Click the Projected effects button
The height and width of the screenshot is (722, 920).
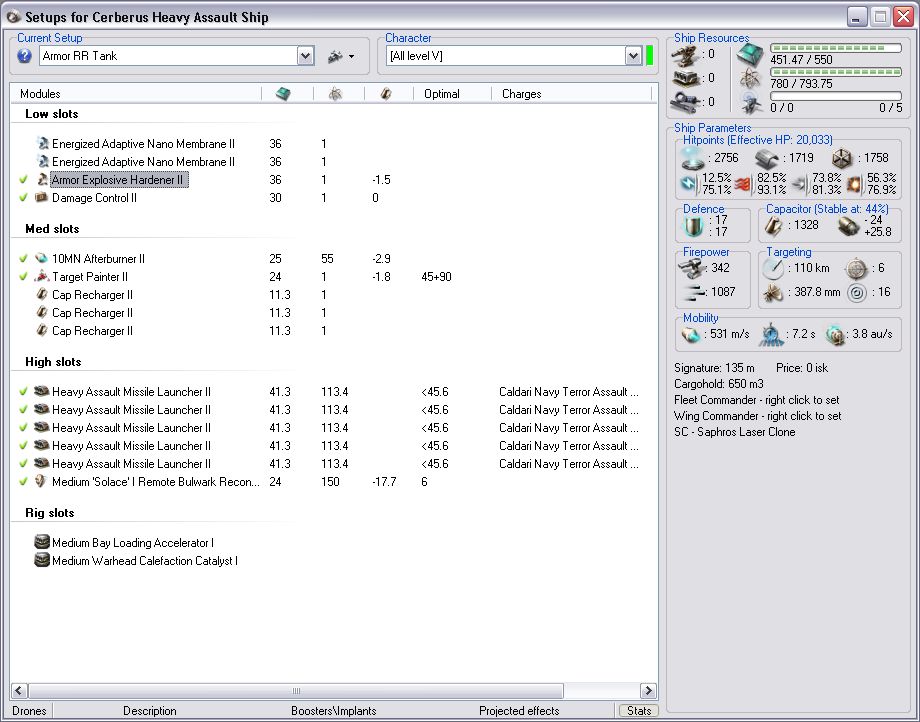pyautogui.click(x=518, y=711)
